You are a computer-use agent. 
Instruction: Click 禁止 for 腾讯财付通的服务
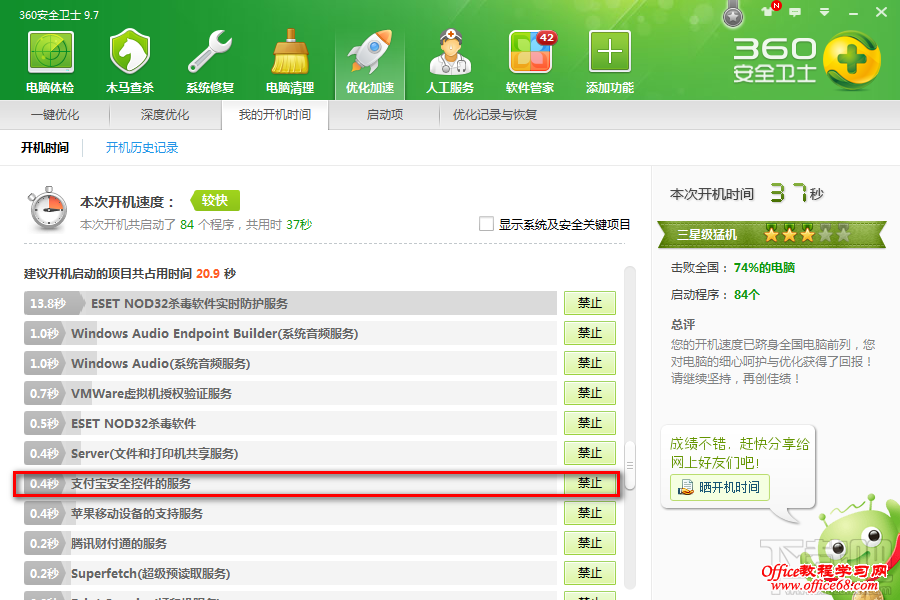pos(589,543)
